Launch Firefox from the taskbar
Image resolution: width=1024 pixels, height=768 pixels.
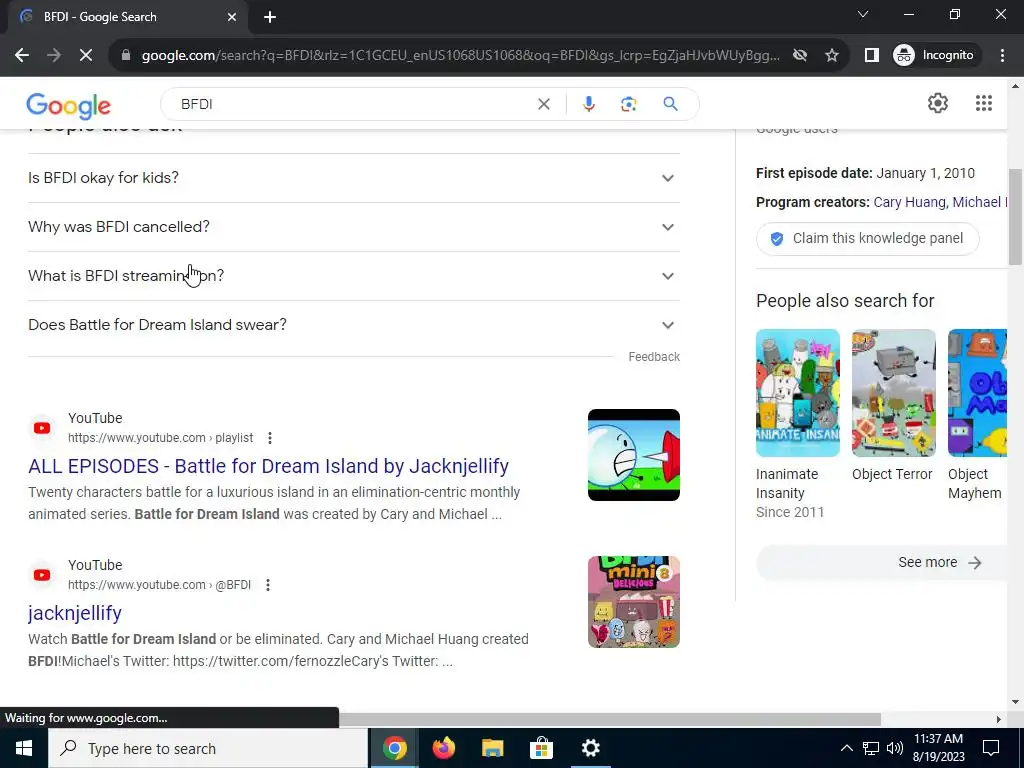443,748
